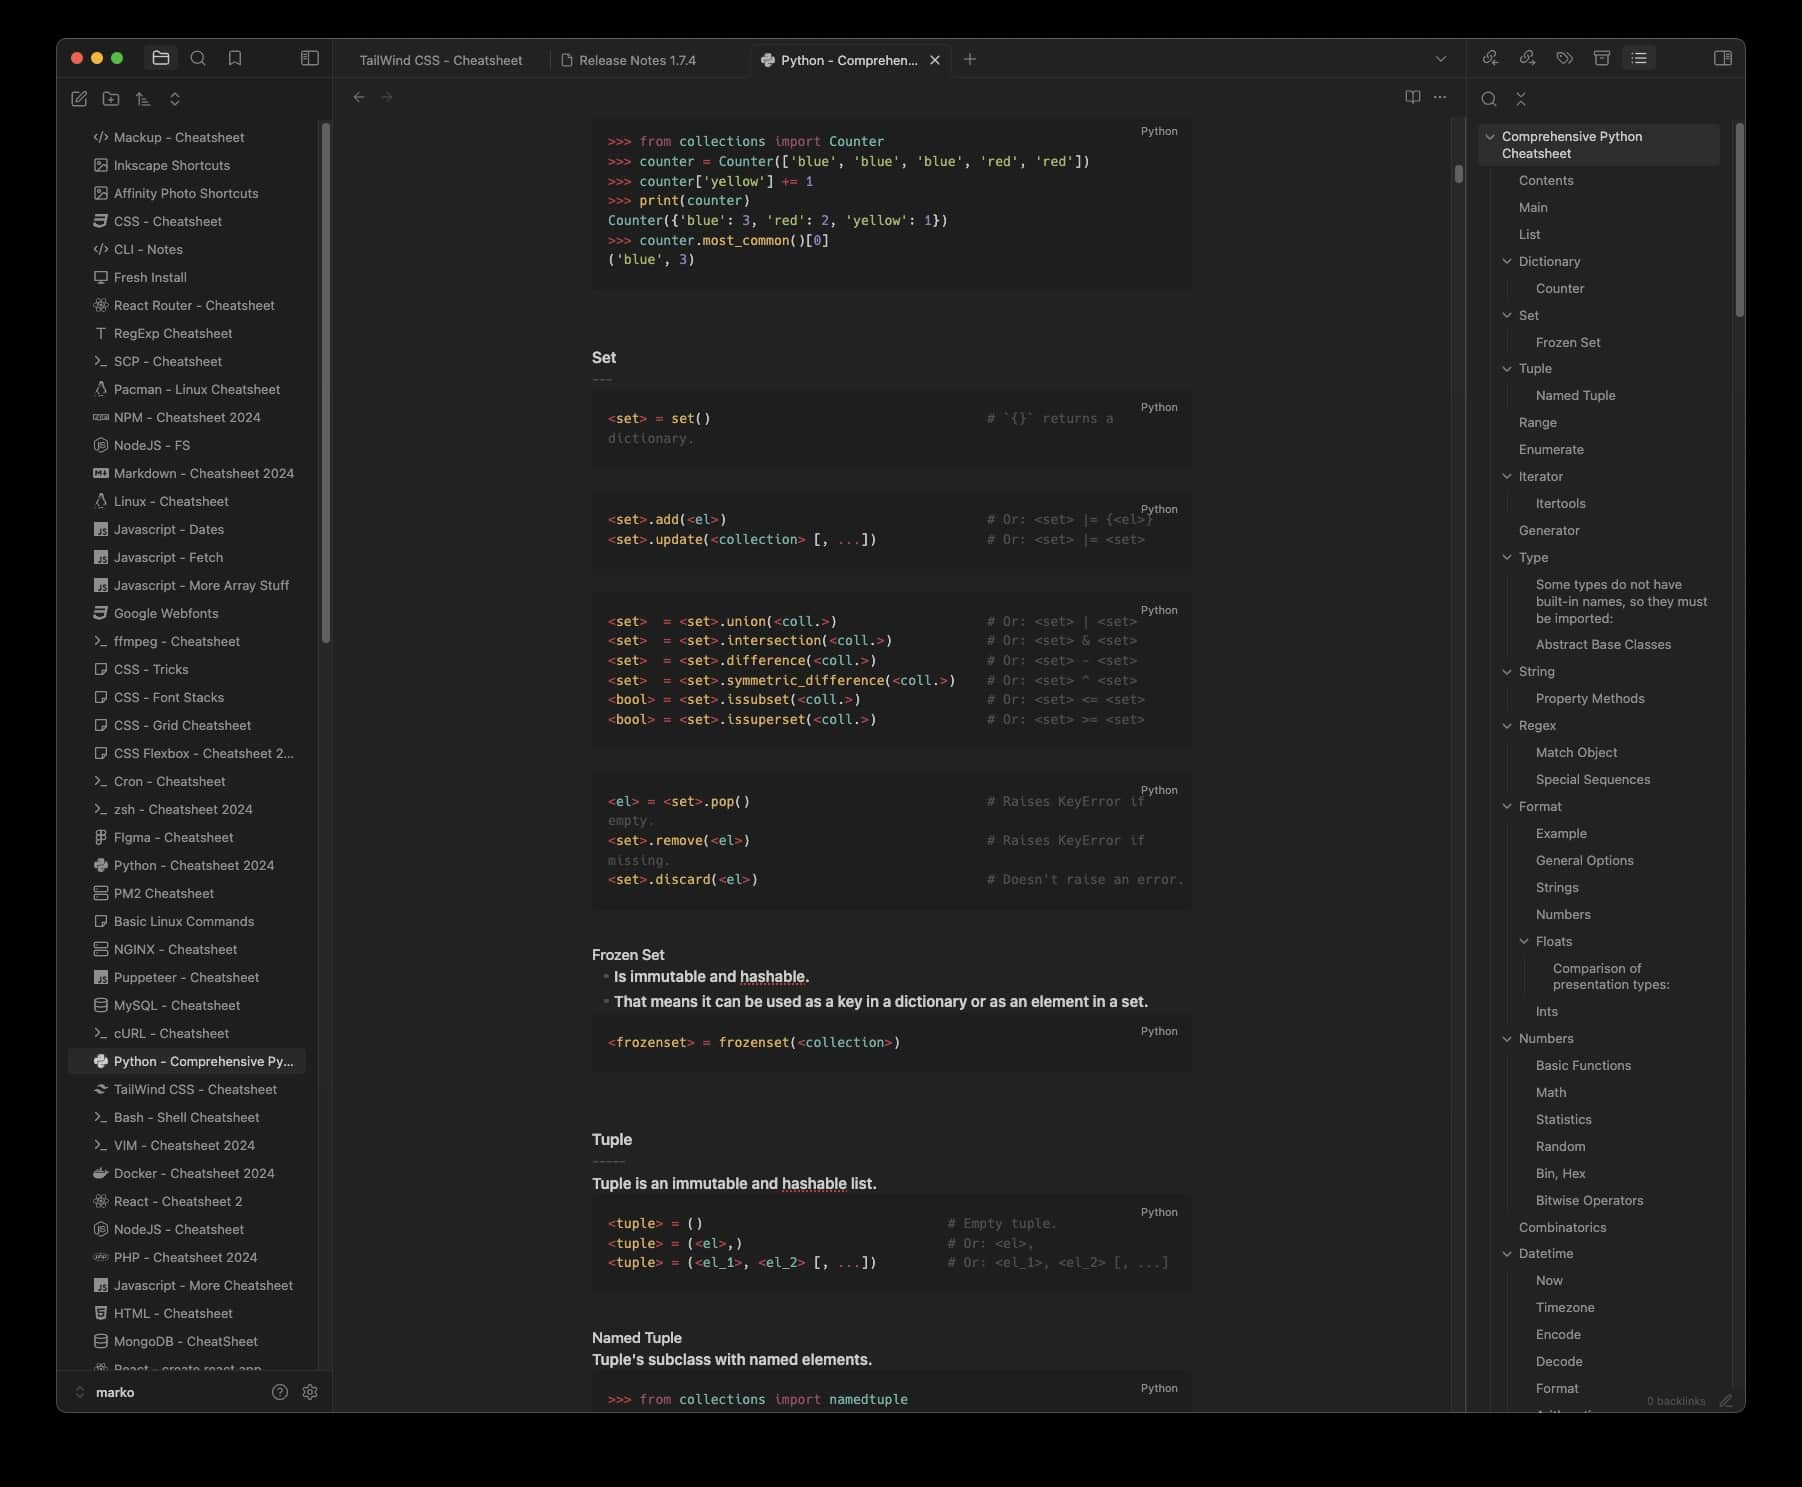Screen dimensions: 1802x1487
Task: Click the frozenset code block line
Action: pos(753,1042)
